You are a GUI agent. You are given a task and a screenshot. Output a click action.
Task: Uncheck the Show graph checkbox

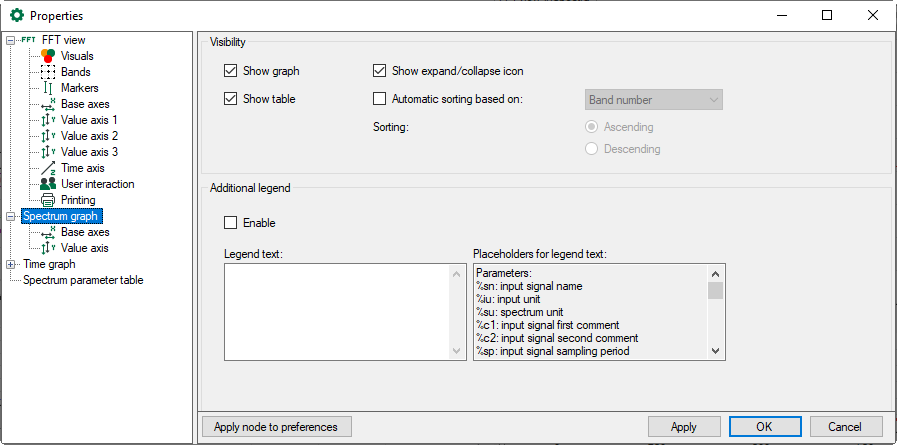coord(232,71)
